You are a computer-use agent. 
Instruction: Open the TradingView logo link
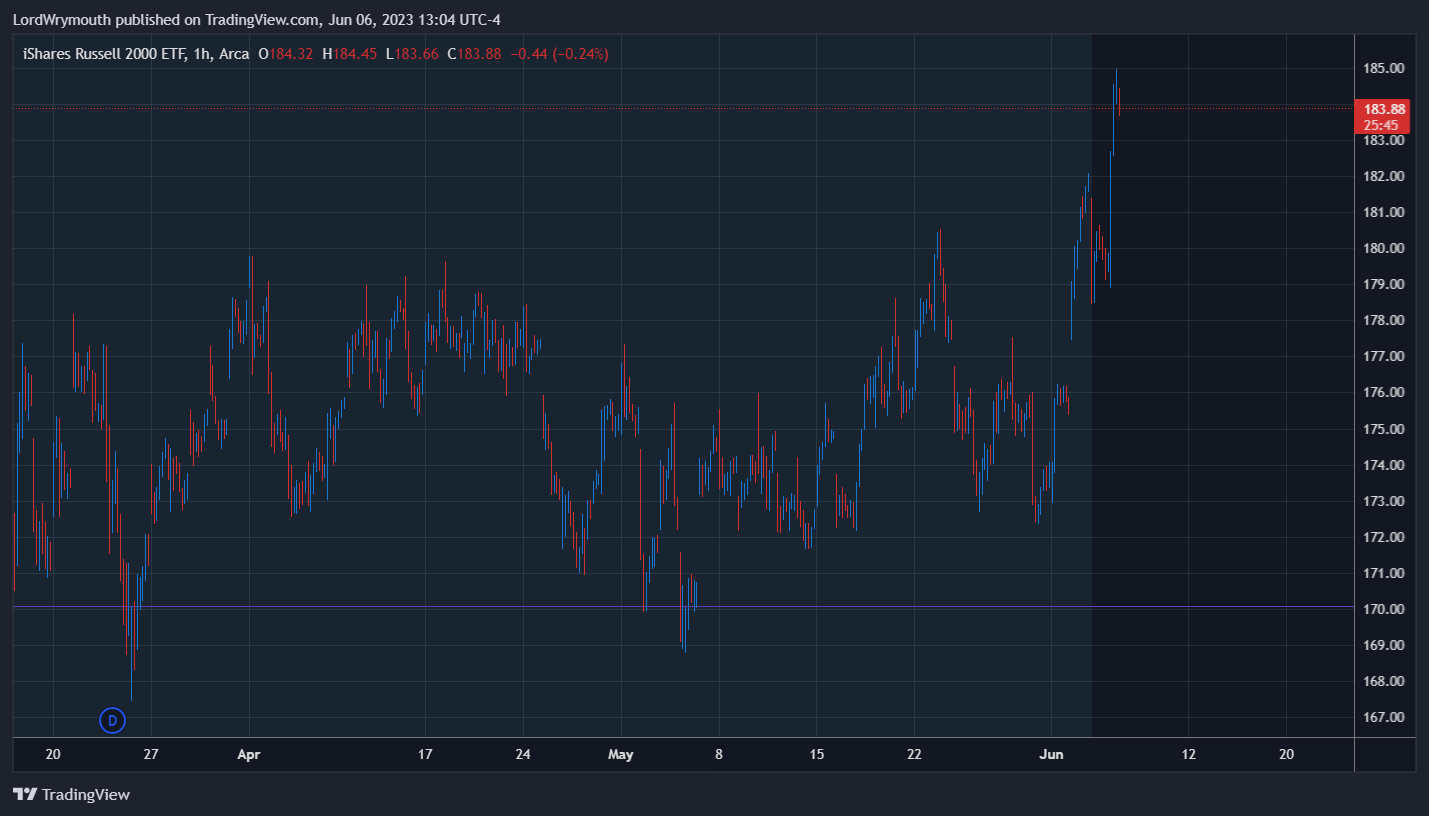71,795
